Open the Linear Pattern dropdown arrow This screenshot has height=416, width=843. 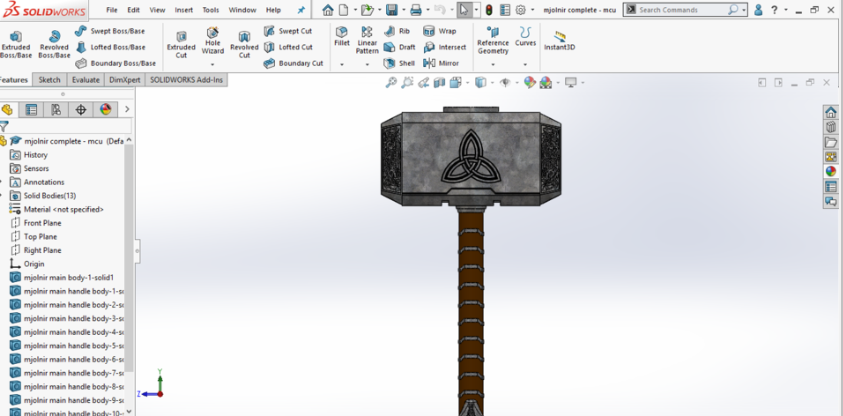pyautogui.click(x=367, y=64)
